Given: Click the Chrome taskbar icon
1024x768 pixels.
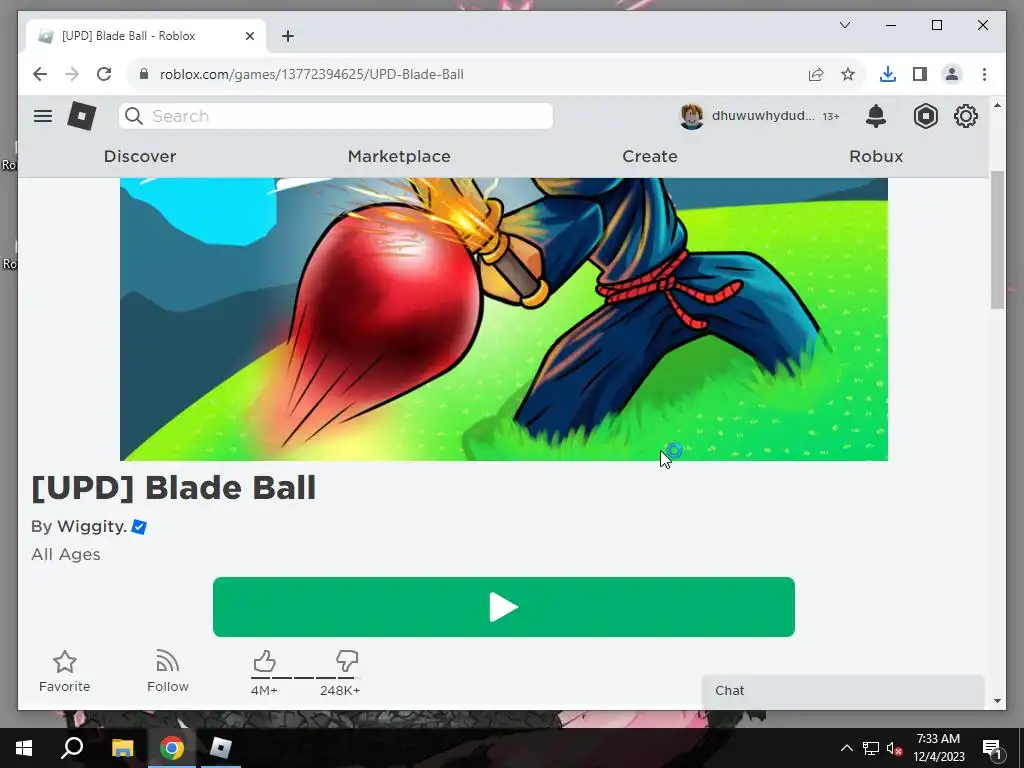Looking at the screenshot, I should 172,748.
